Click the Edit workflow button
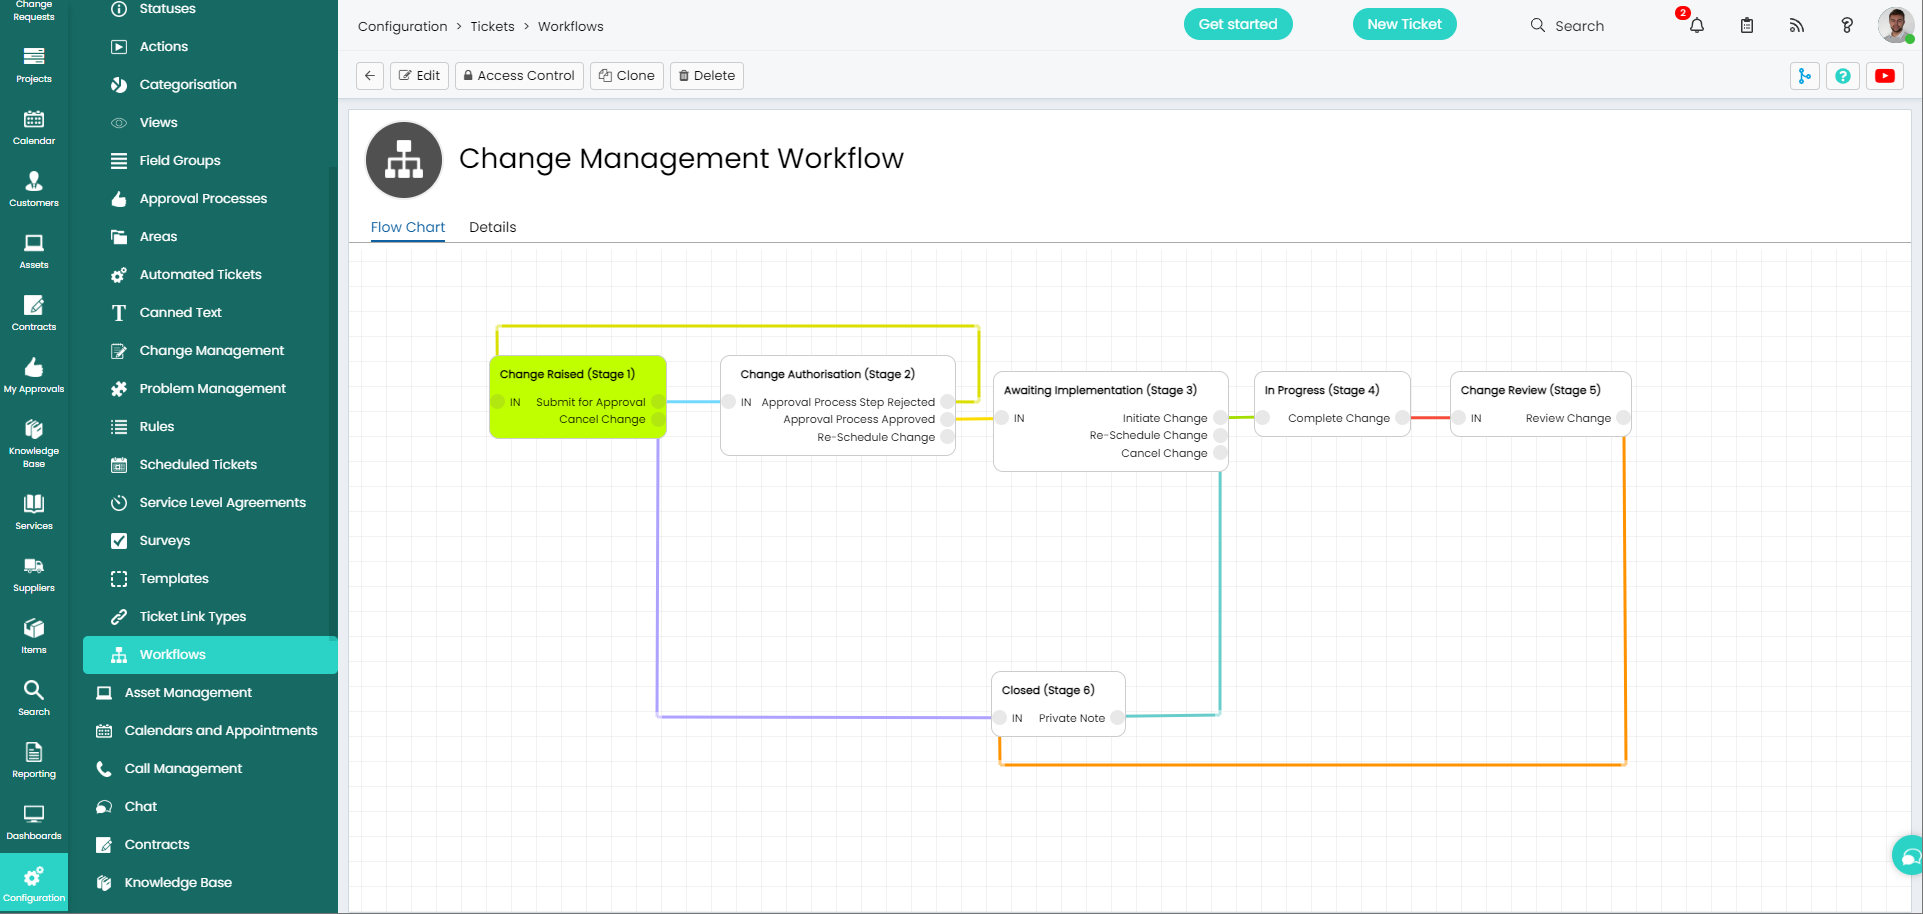The width and height of the screenshot is (1923, 914). 419,75
